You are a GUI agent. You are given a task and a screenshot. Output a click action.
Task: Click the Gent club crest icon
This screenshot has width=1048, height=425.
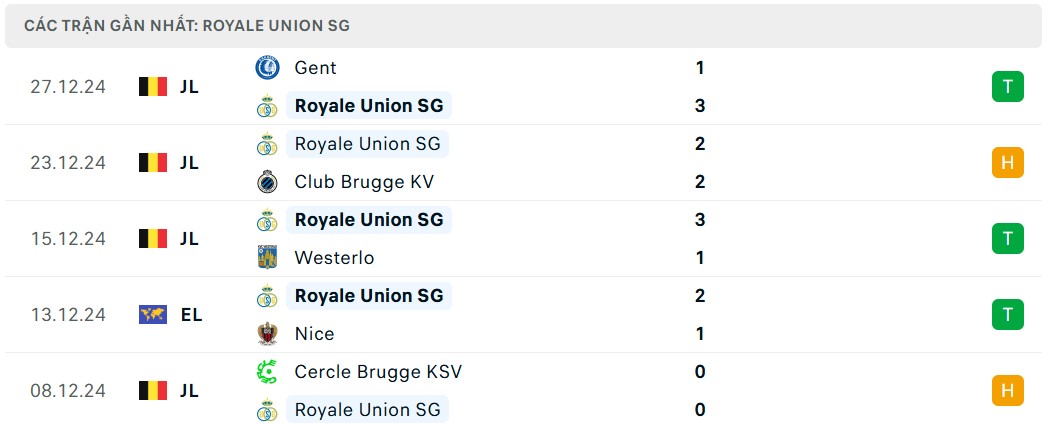267,68
